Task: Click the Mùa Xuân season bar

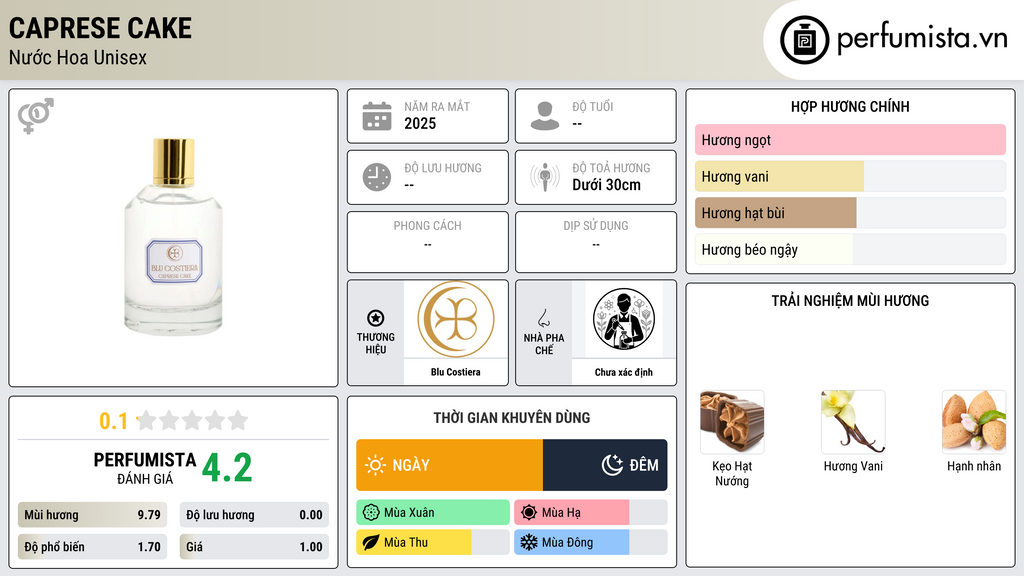Action: [433, 513]
